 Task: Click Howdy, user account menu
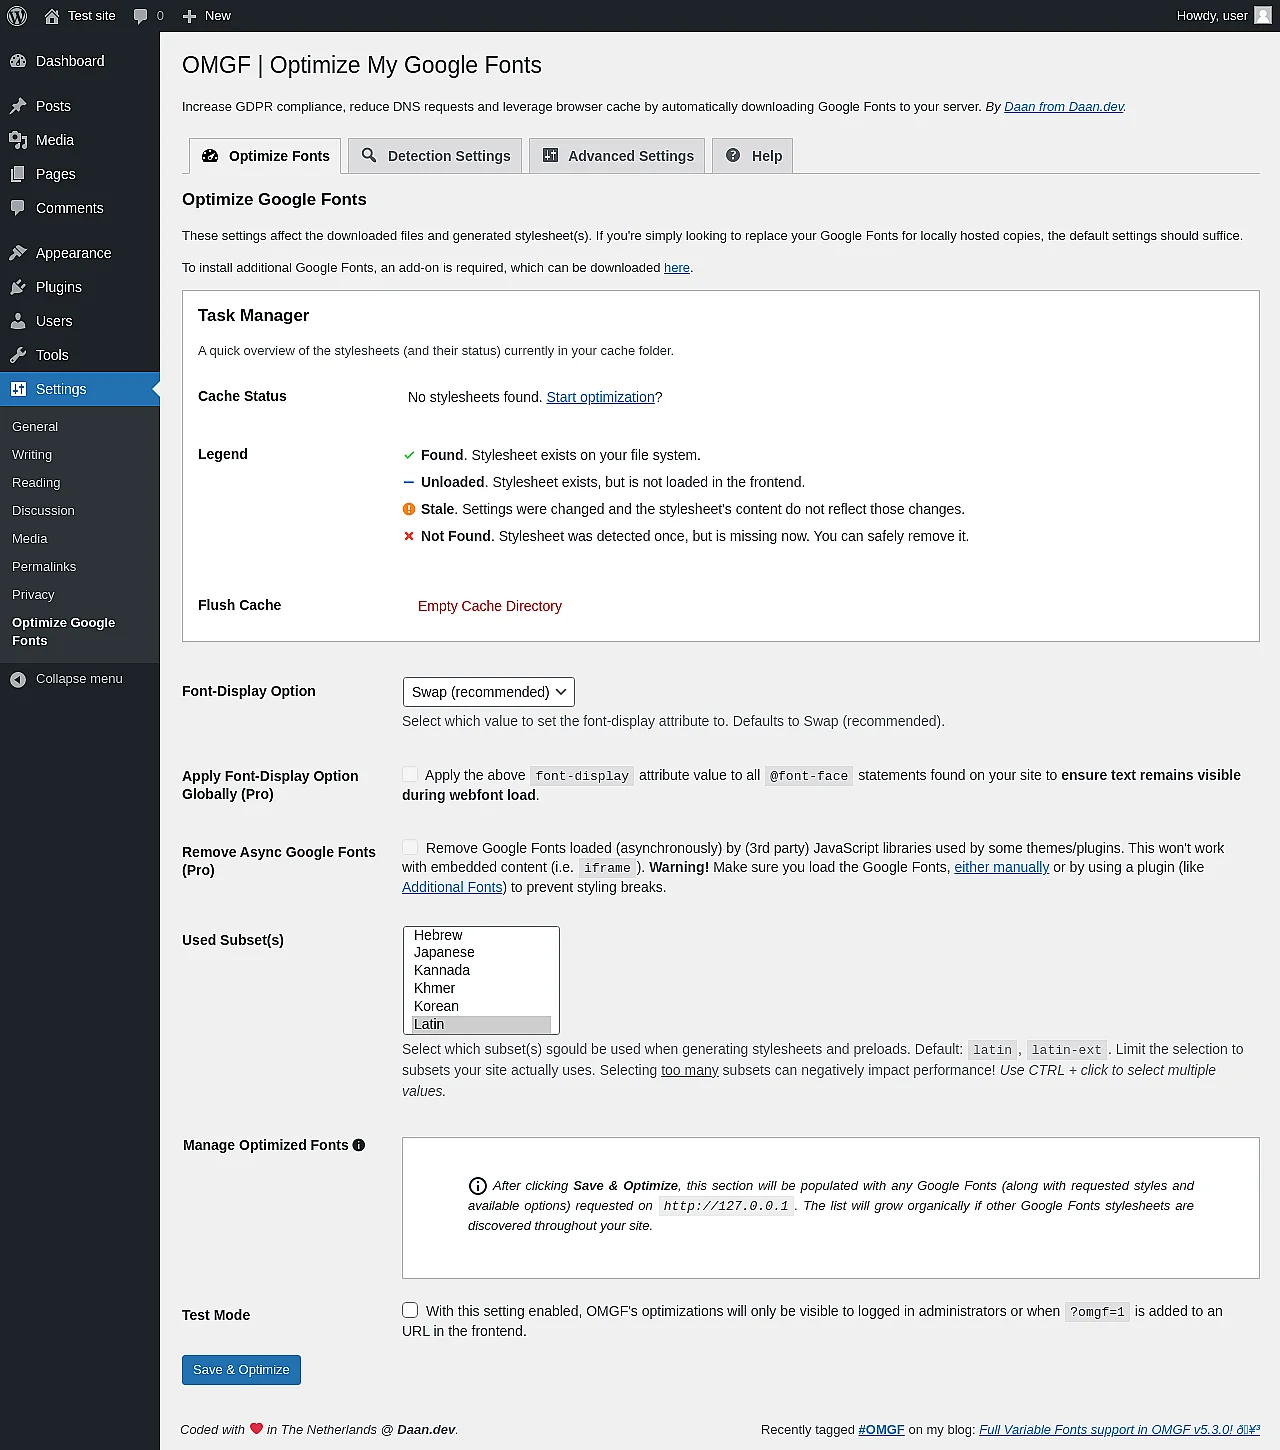pos(1224,16)
